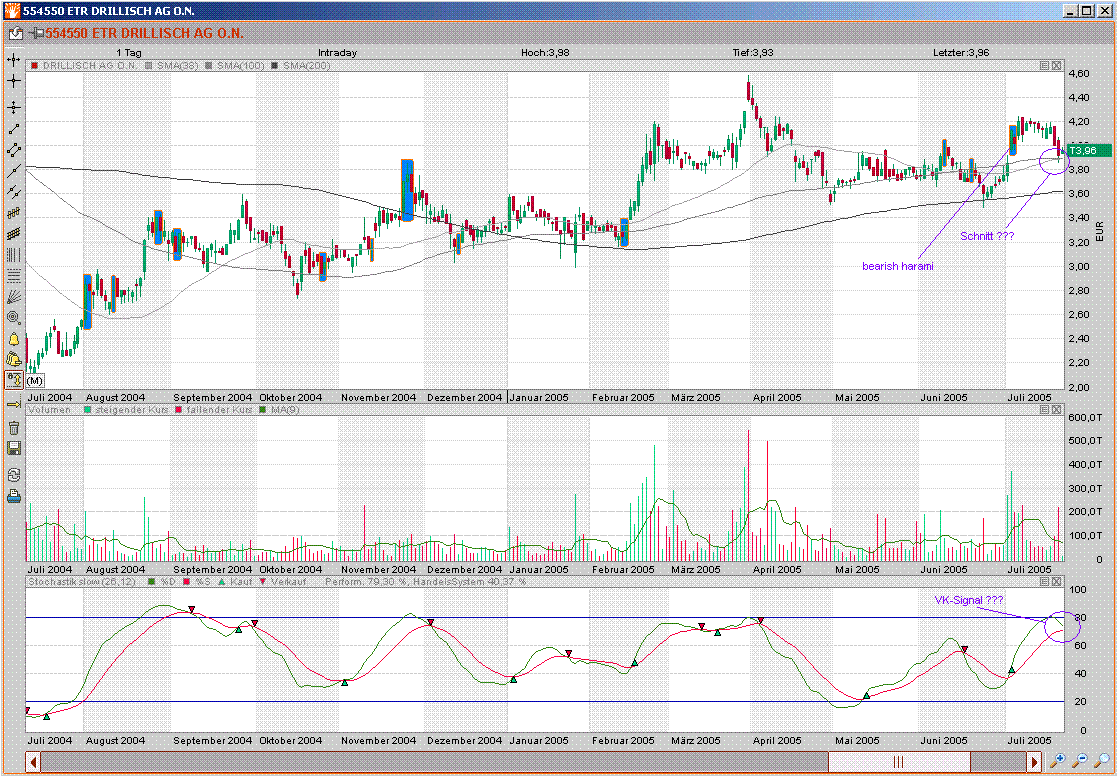Zoom out with minus magnifier
This screenshot has width=1117, height=776.
[1080, 761]
